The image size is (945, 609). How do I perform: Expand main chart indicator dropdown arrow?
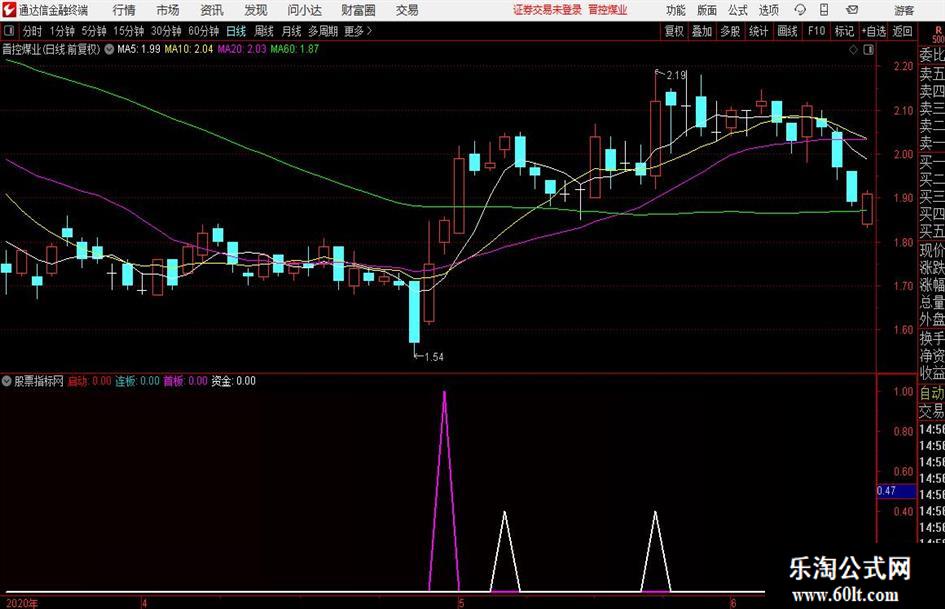pos(109,49)
